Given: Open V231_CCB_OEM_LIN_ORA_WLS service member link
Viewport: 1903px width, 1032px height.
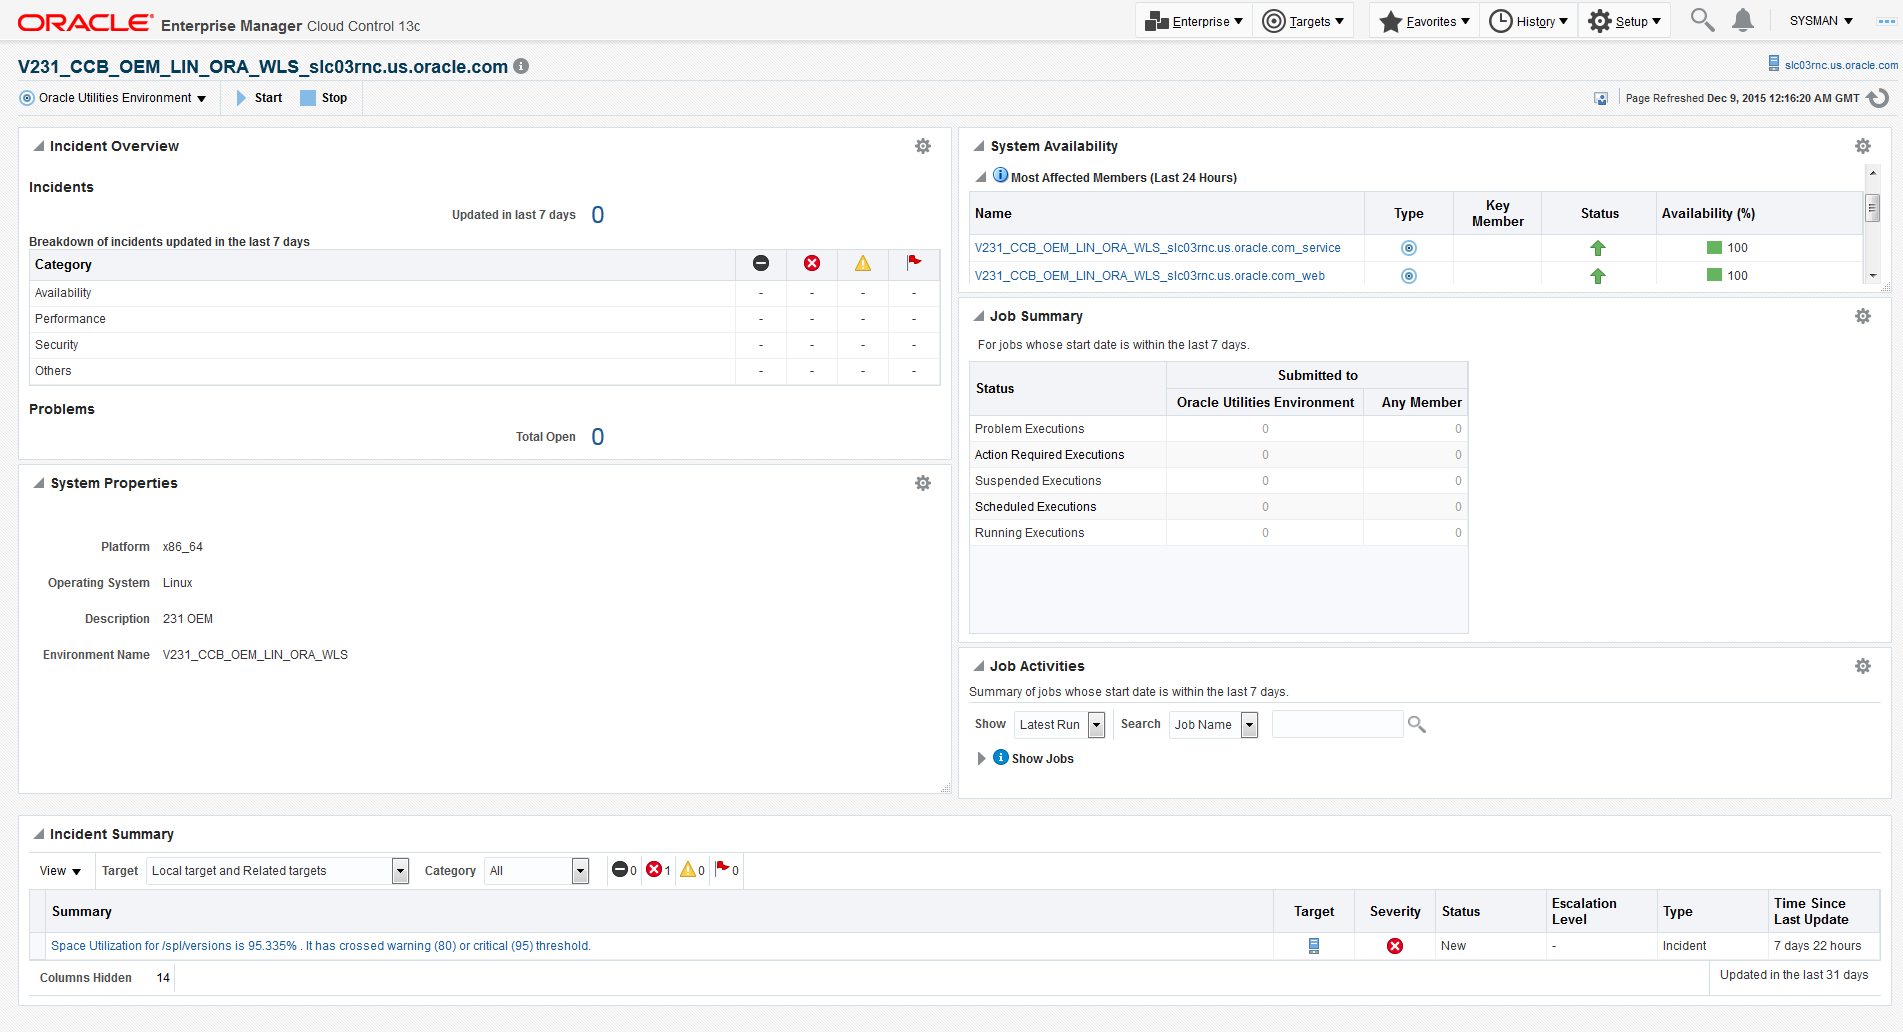Looking at the screenshot, I should point(1158,248).
